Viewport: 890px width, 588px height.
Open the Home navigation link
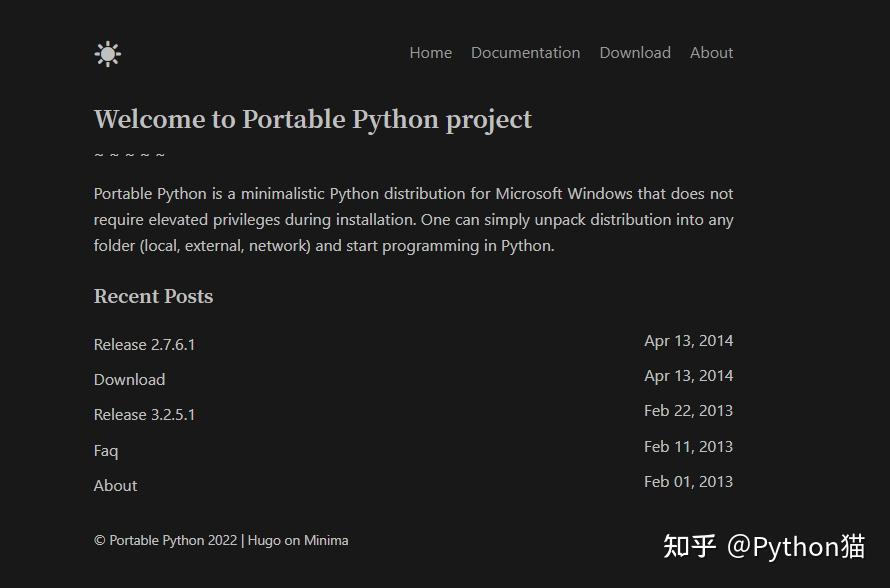pyautogui.click(x=430, y=53)
